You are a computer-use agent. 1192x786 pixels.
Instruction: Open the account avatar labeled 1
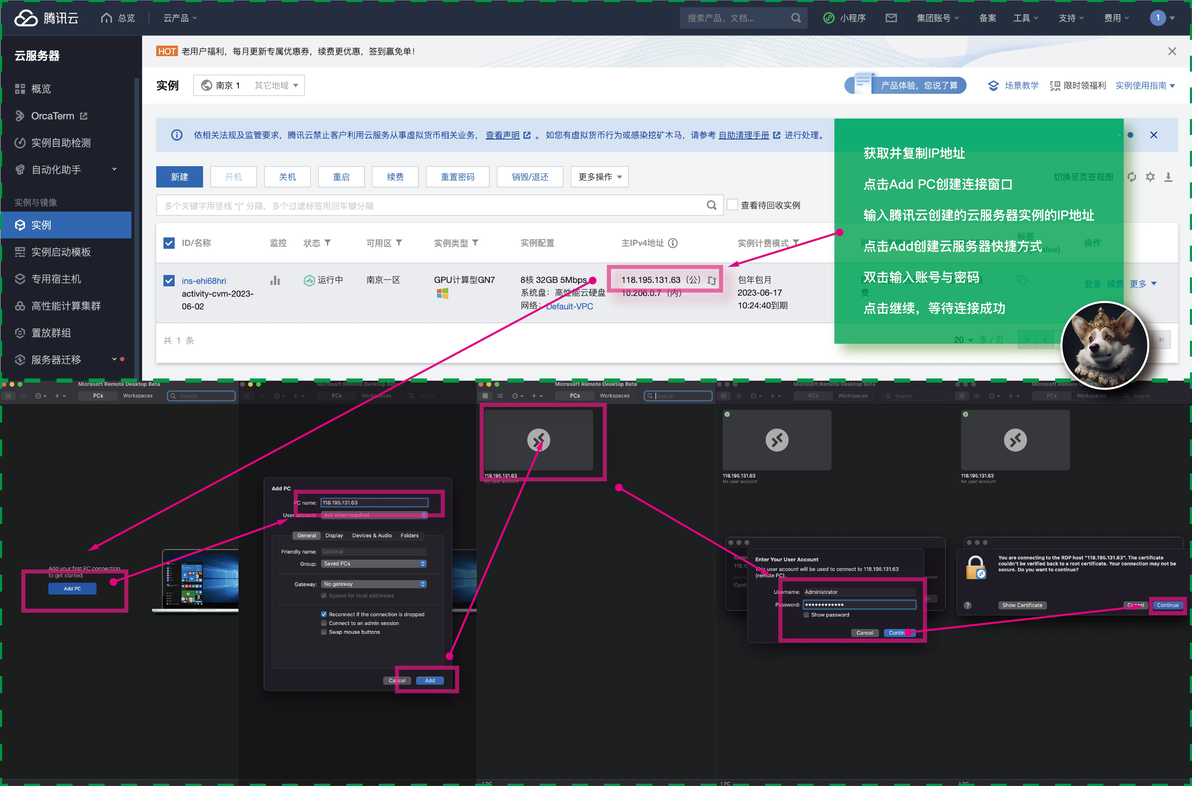pyautogui.click(x=1158, y=17)
